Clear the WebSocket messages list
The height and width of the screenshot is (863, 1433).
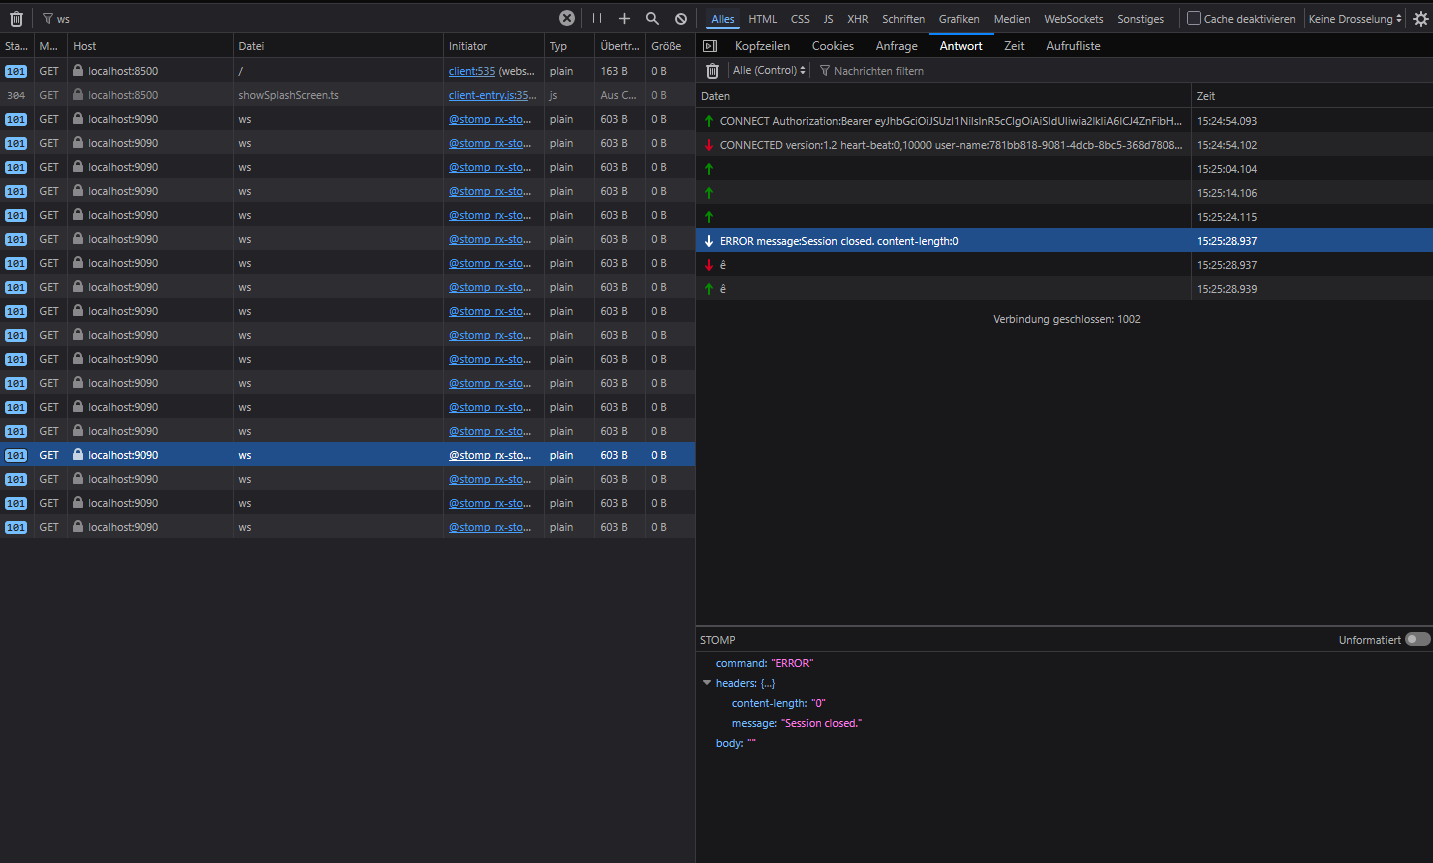(x=712, y=71)
